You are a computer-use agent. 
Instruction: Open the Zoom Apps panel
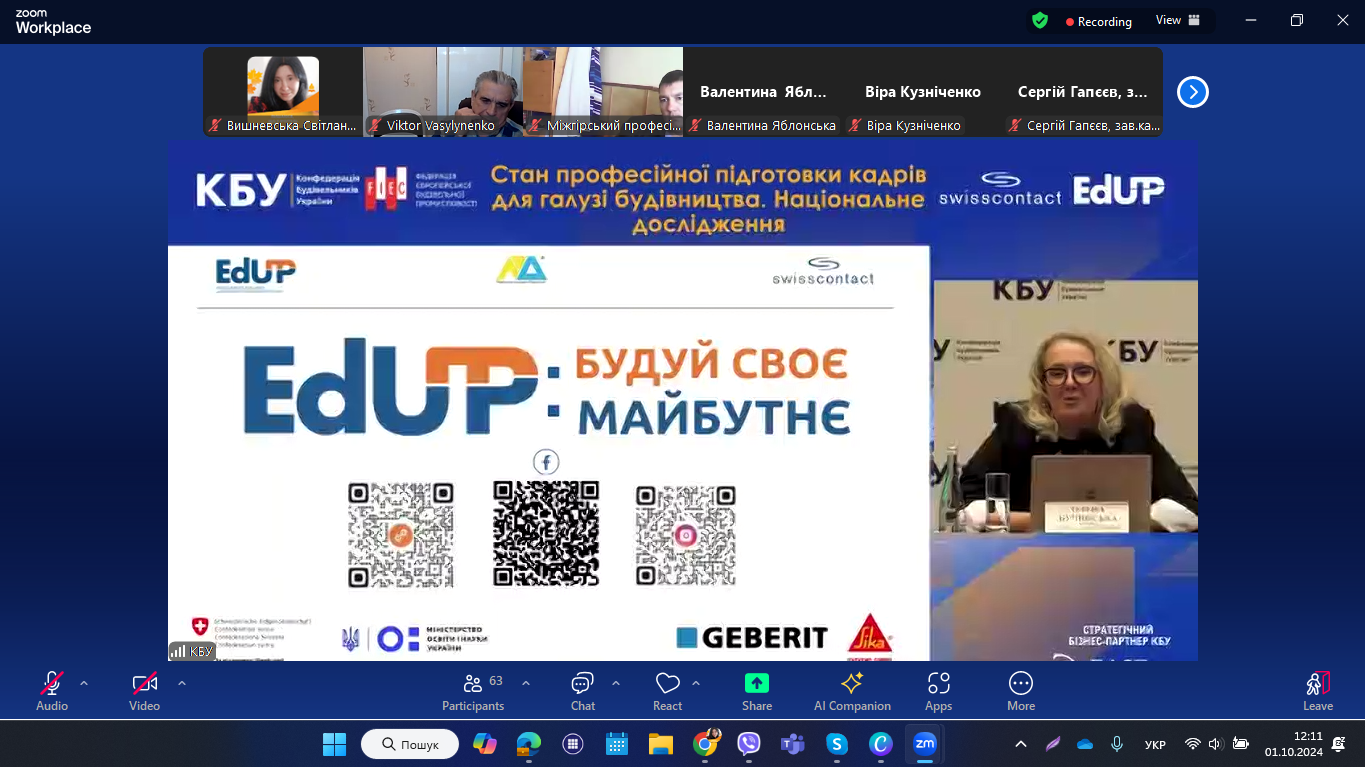point(938,690)
